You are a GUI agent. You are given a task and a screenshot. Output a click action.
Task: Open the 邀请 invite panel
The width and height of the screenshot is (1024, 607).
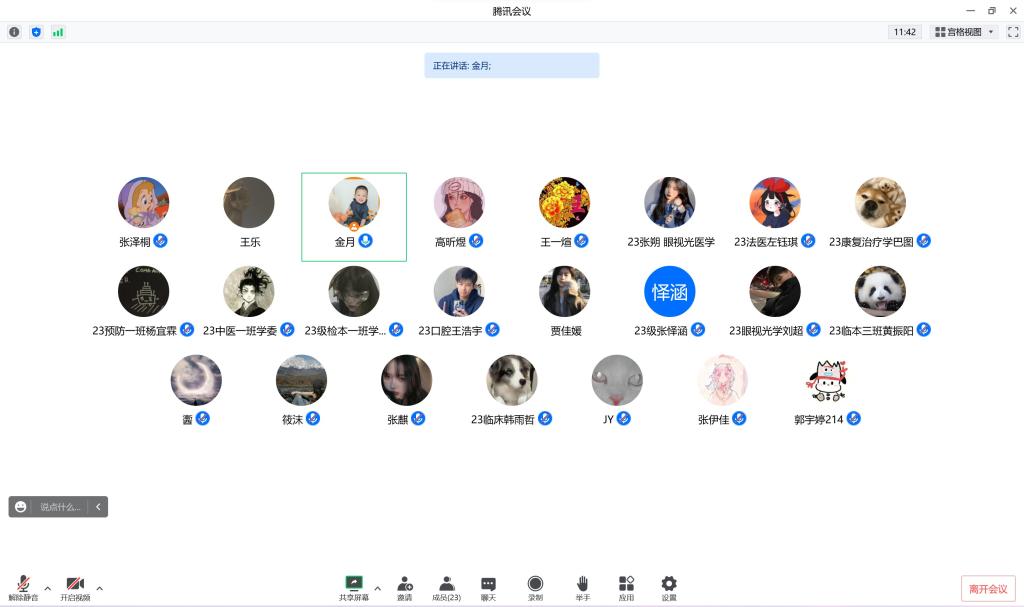[405, 588]
